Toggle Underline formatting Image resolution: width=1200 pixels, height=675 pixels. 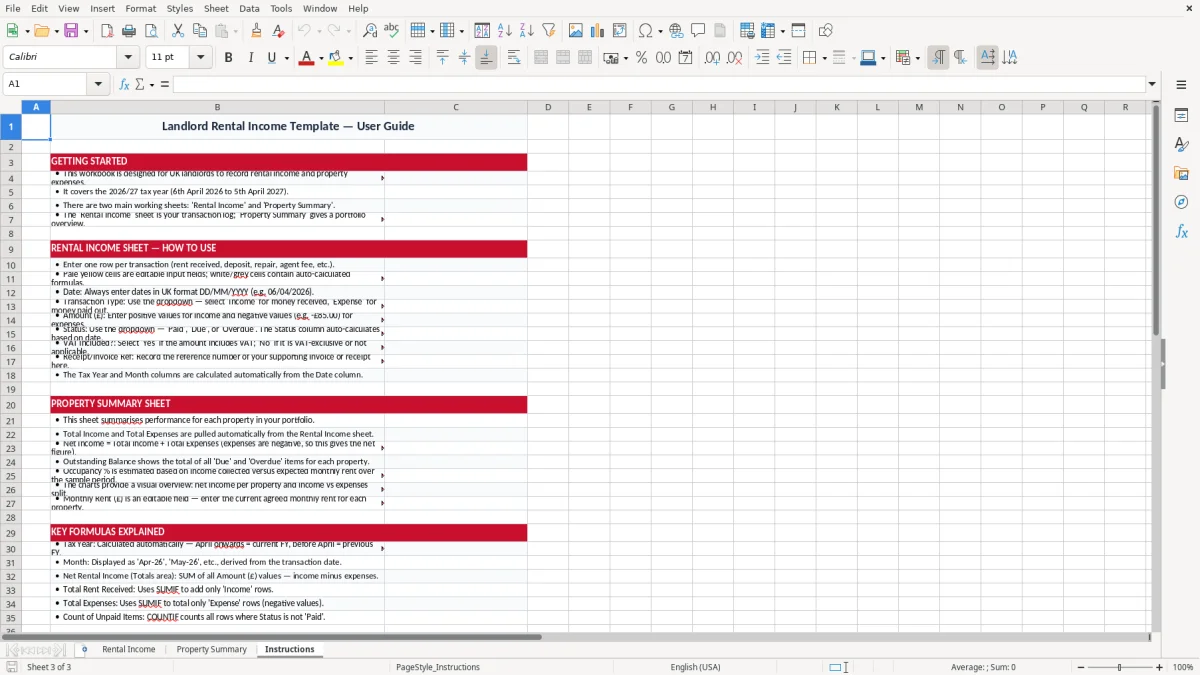point(271,58)
